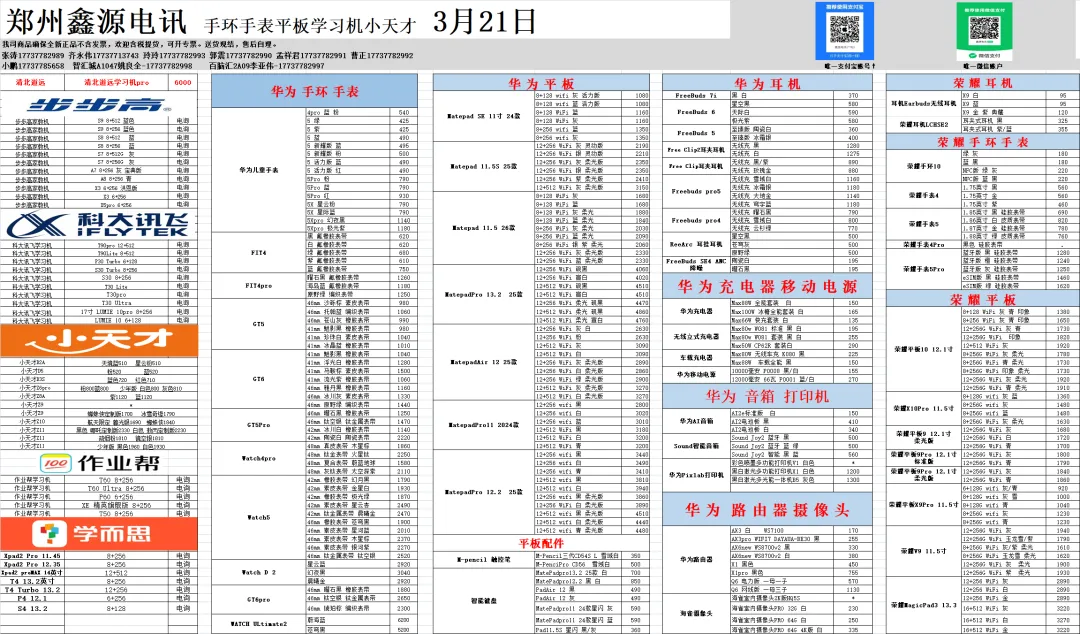Click the Freebuds pro5 cell
Screen dimensions: 1080x634
[696, 191]
